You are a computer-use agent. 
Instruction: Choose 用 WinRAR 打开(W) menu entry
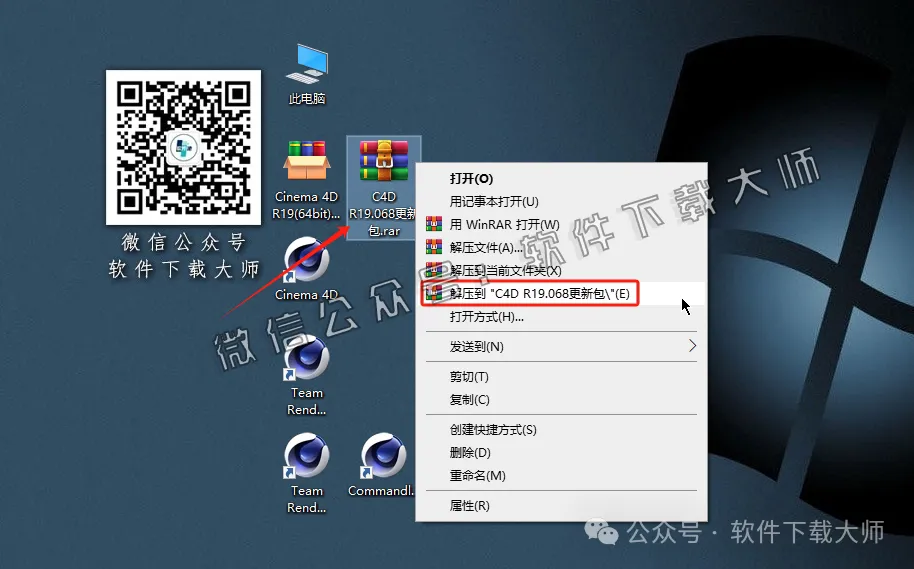pyautogui.click(x=561, y=224)
